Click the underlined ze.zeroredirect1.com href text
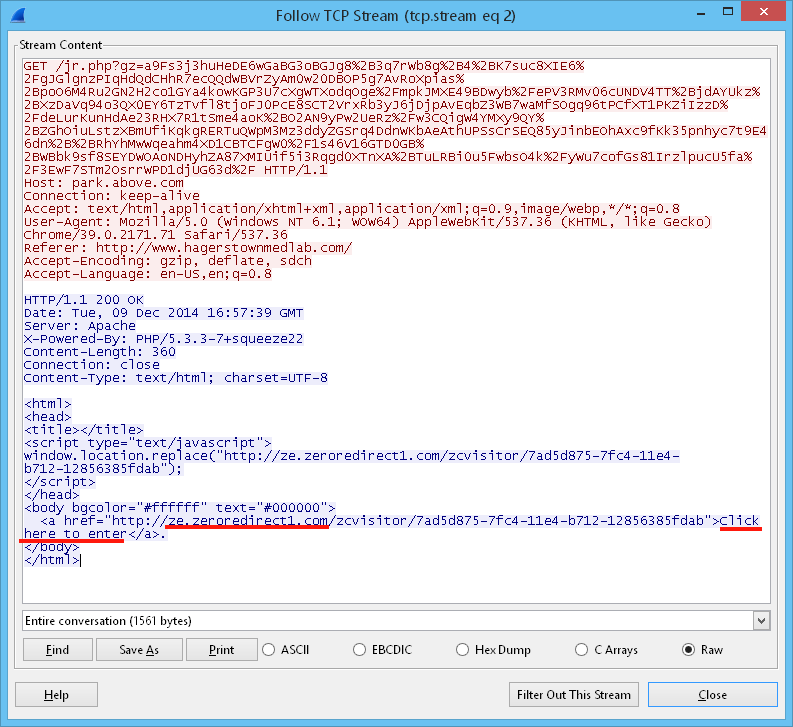 248,521
